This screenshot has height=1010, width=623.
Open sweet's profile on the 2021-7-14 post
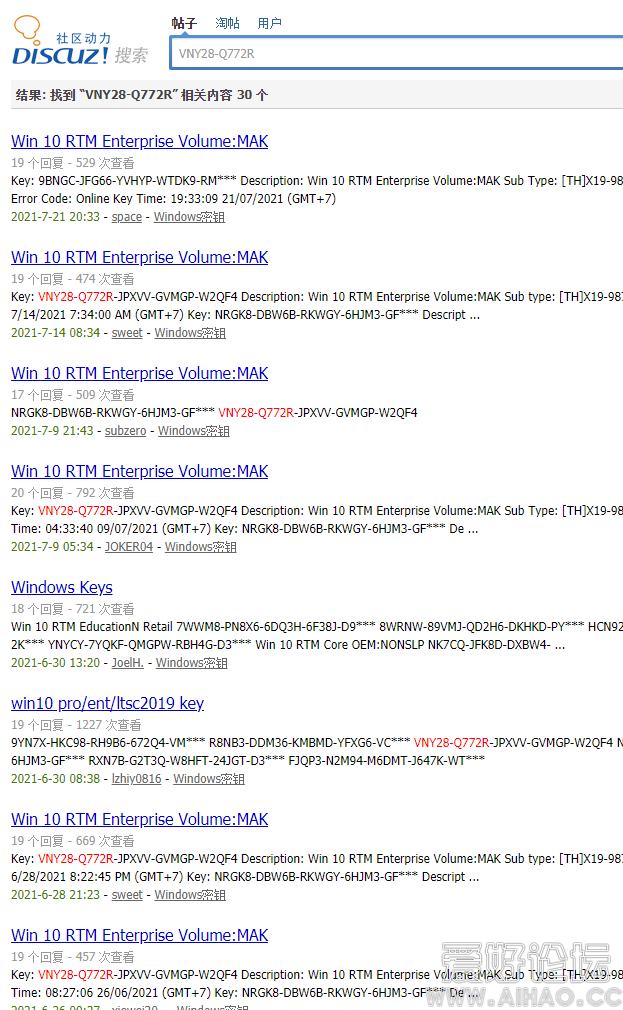(127, 333)
